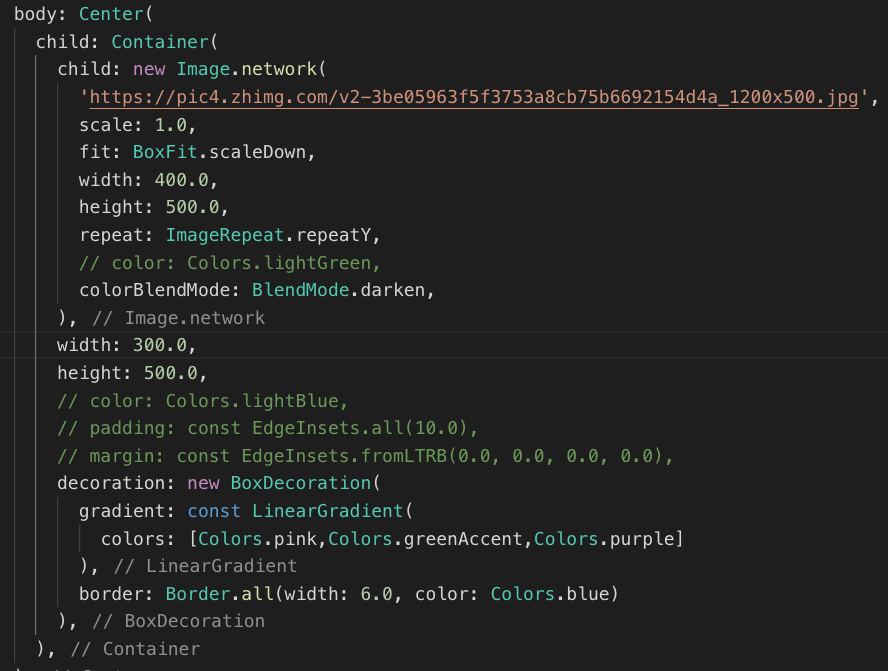
Task: Click the 'width: 400.0,' line
Action: pyautogui.click(x=148, y=180)
